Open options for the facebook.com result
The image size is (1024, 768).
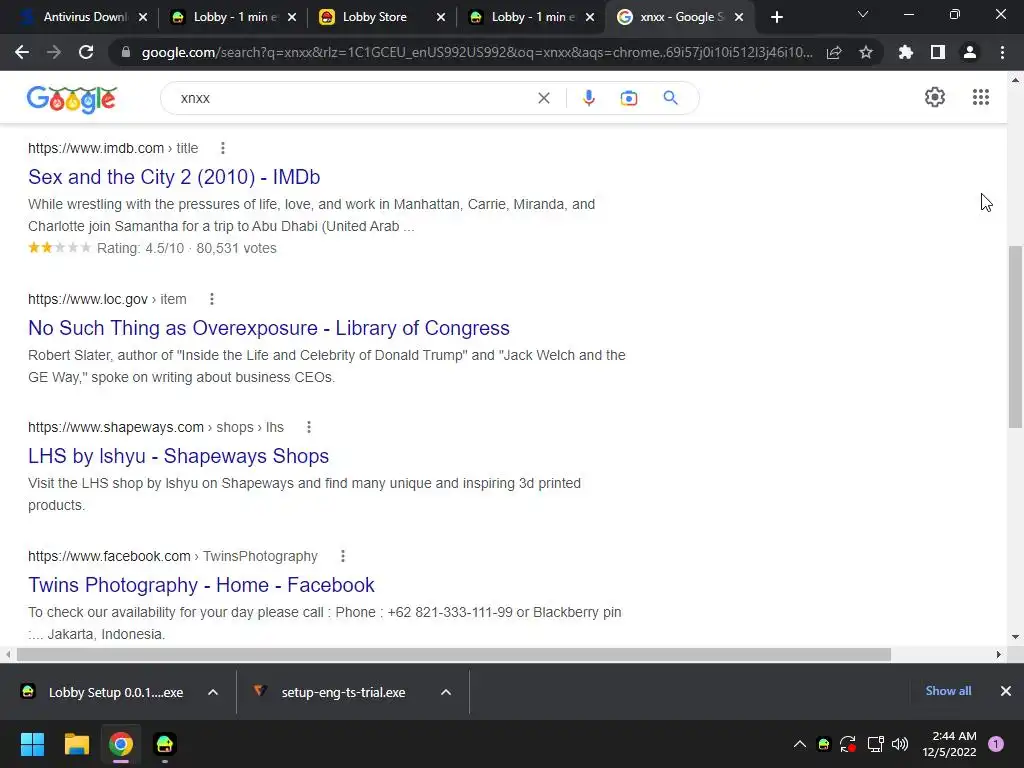click(343, 556)
